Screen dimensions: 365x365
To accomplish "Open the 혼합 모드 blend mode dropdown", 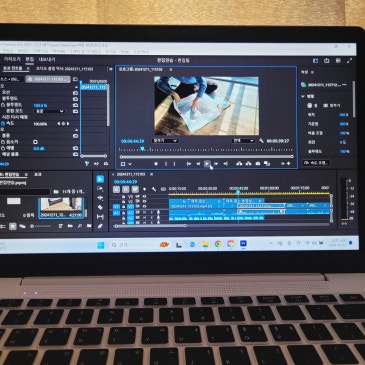I will pos(49,111).
